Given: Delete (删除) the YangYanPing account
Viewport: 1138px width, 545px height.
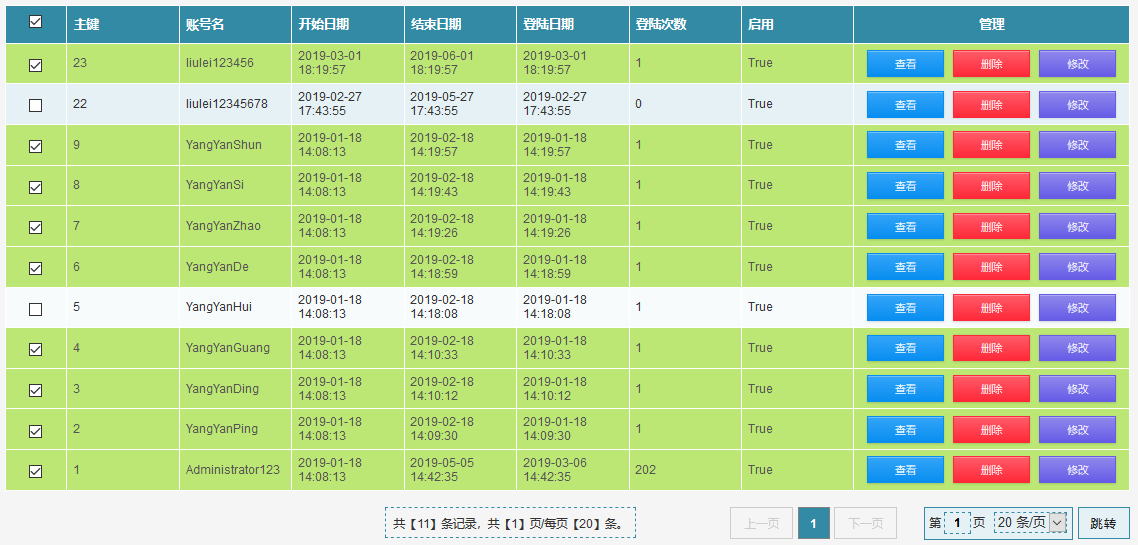Looking at the screenshot, I should tap(991, 430).
